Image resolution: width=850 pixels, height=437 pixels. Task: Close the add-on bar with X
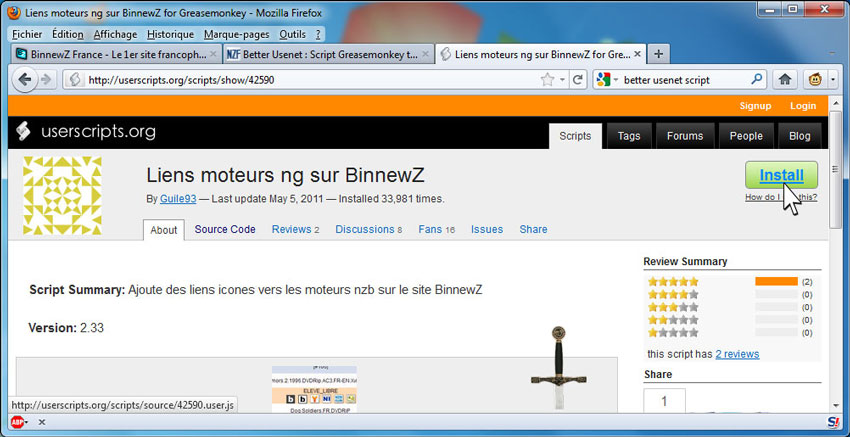42,422
